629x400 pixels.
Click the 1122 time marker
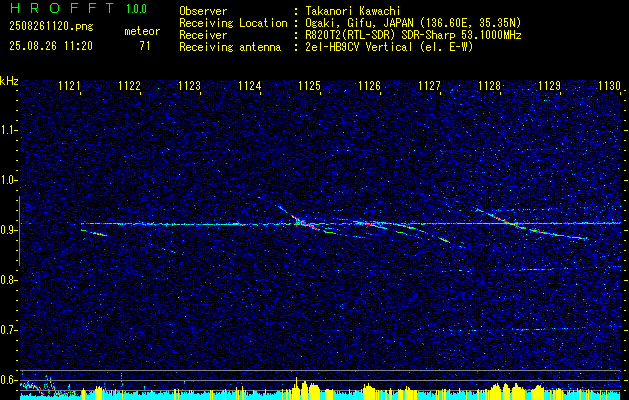[130, 86]
